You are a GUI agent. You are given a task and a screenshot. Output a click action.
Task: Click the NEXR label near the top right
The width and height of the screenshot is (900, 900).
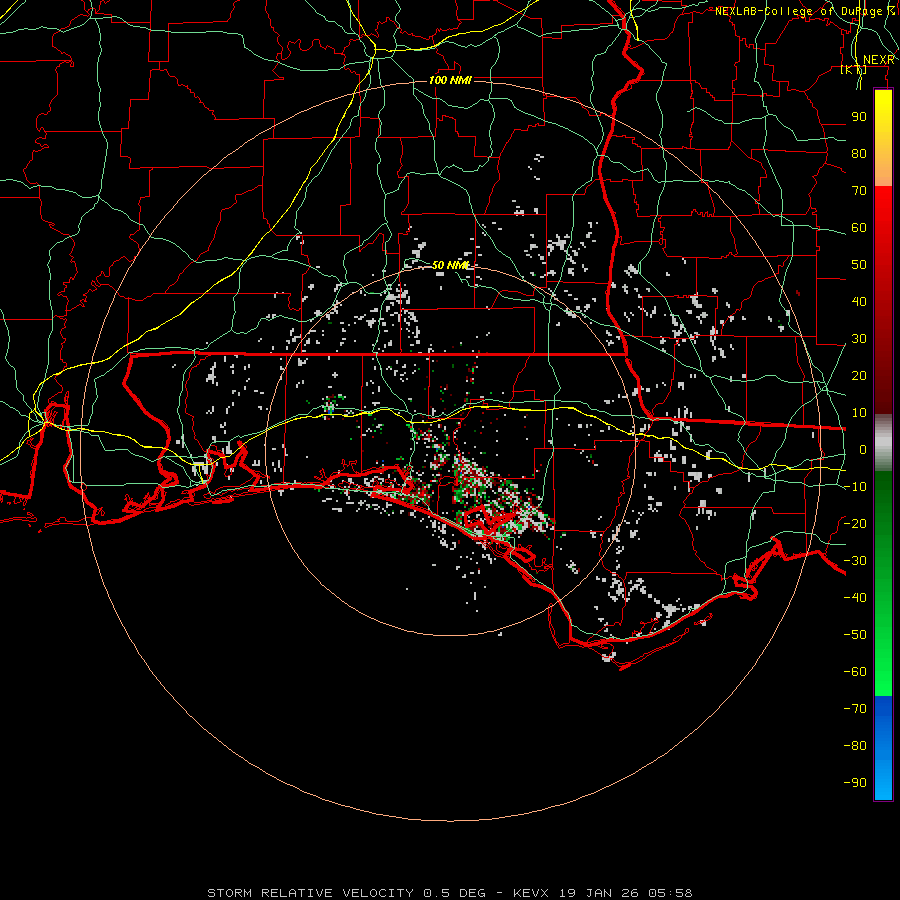click(878, 60)
